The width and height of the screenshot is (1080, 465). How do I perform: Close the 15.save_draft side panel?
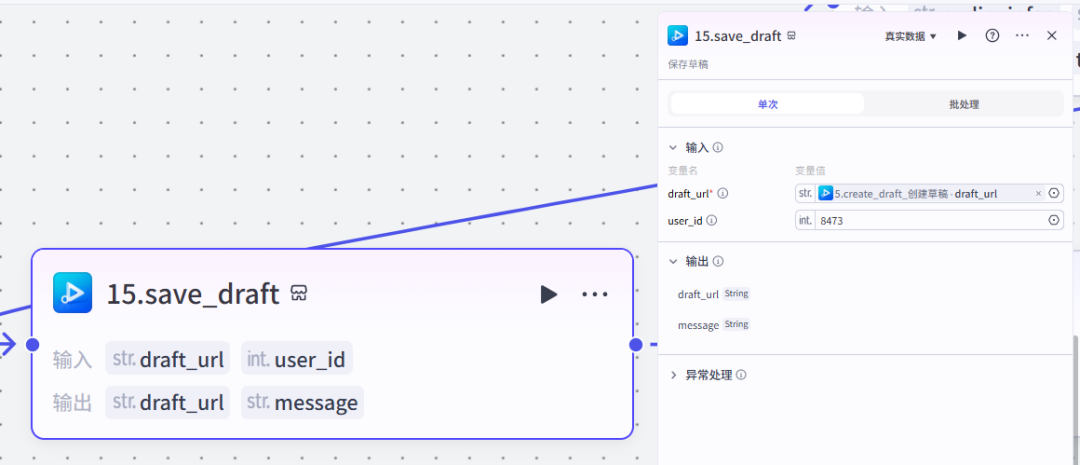tap(1052, 36)
